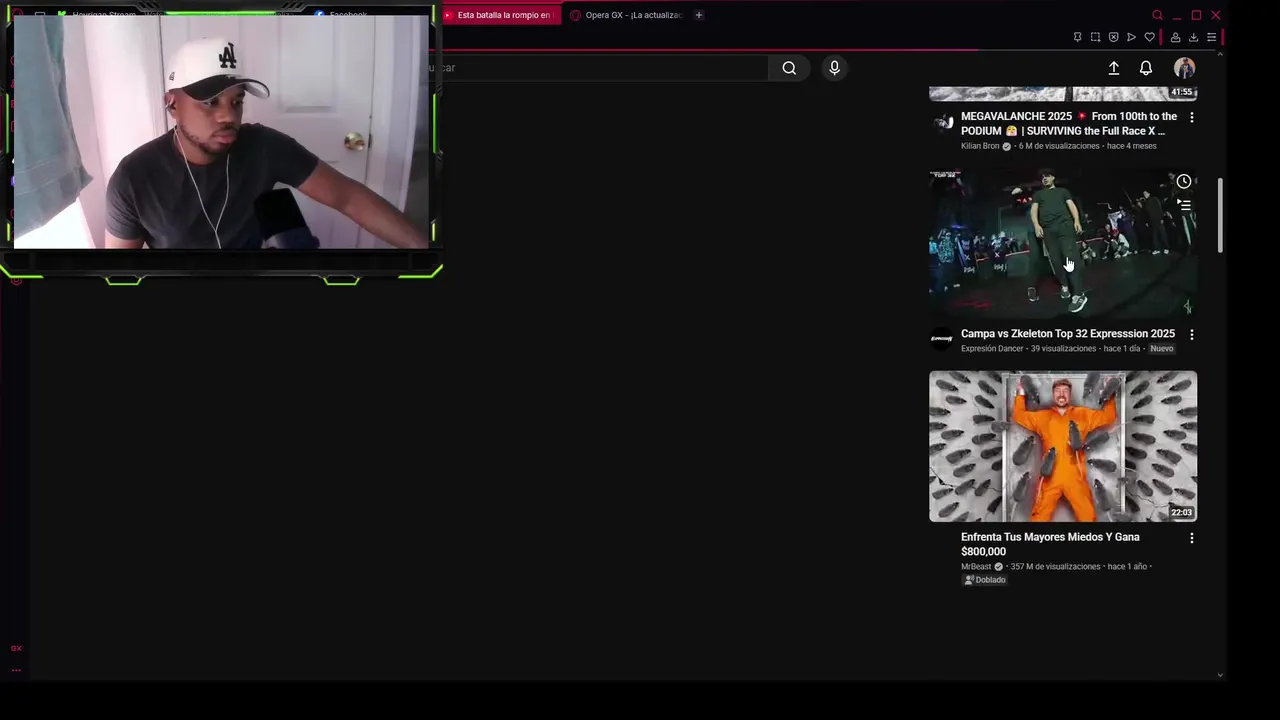
Task: Open a new tab with plus button
Action: tap(698, 15)
